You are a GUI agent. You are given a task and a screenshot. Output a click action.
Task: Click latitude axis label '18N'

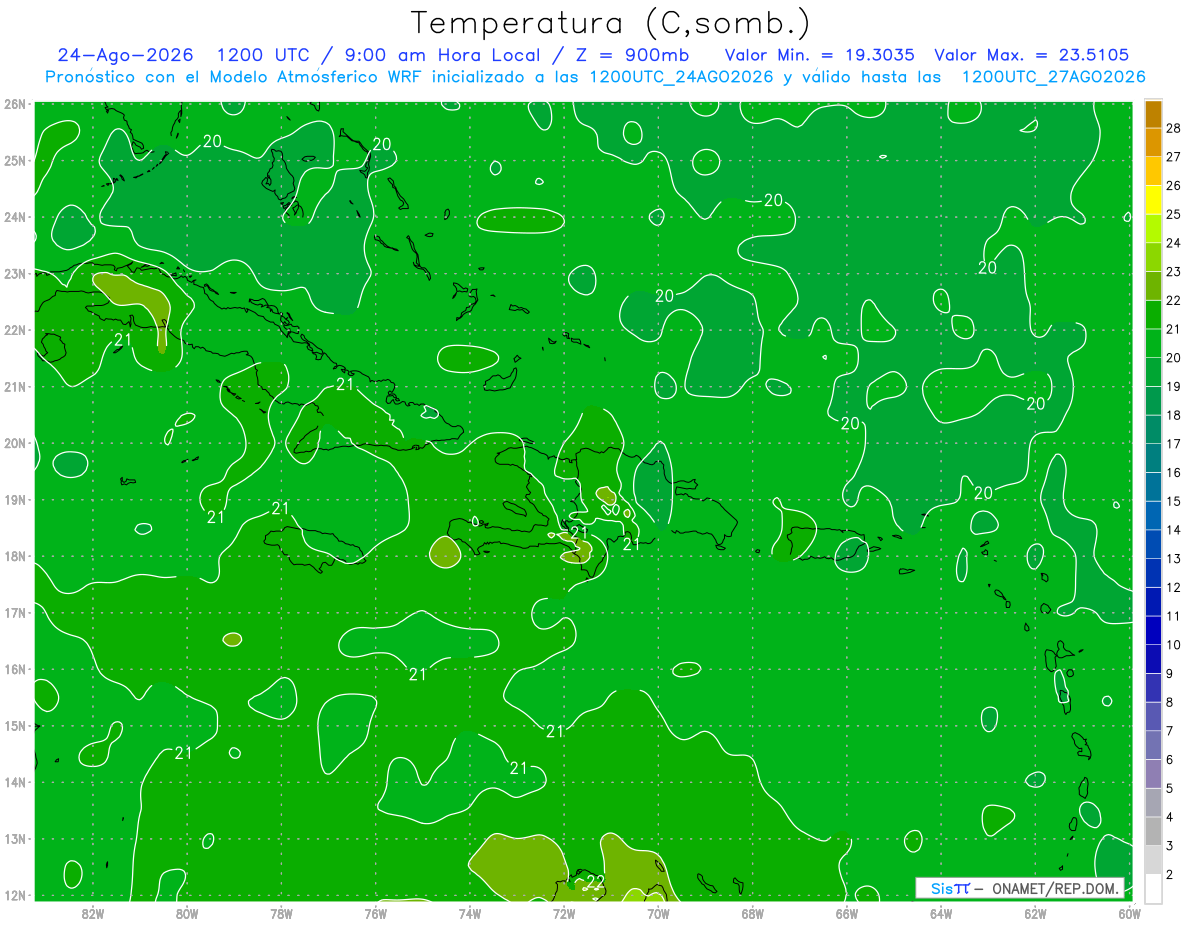(14, 556)
